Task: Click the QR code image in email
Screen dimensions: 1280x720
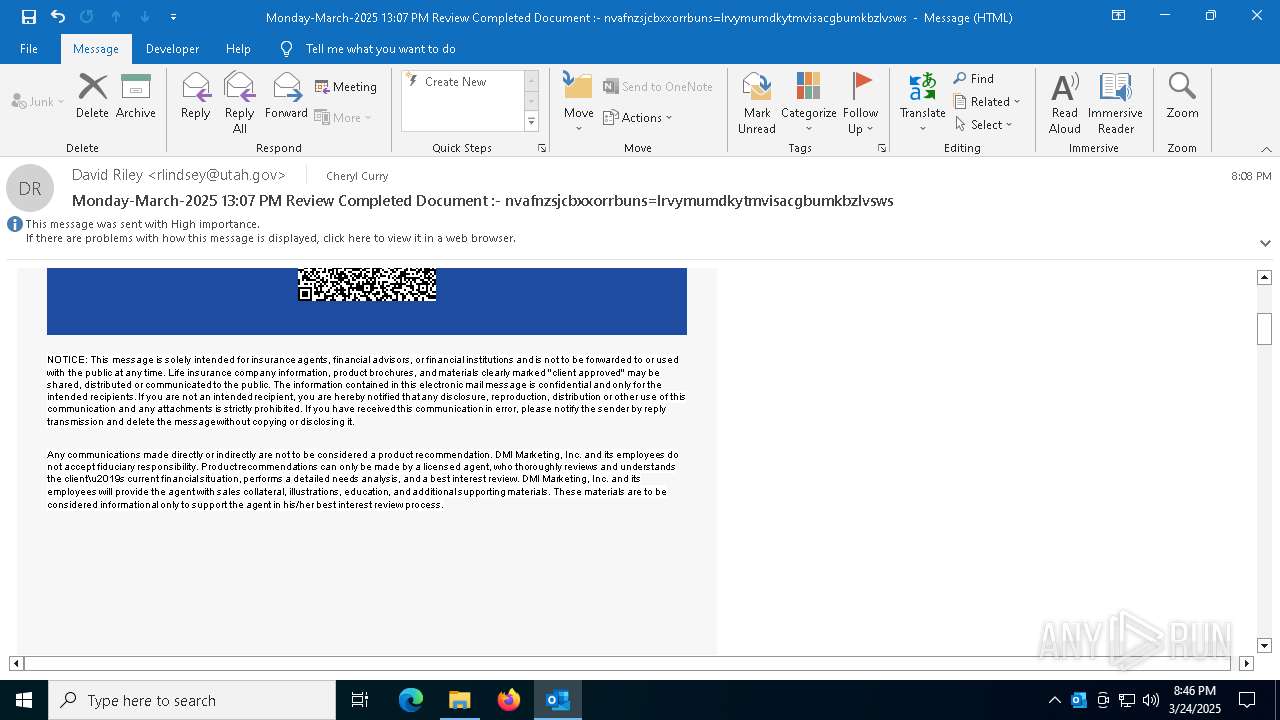Action: click(x=367, y=284)
